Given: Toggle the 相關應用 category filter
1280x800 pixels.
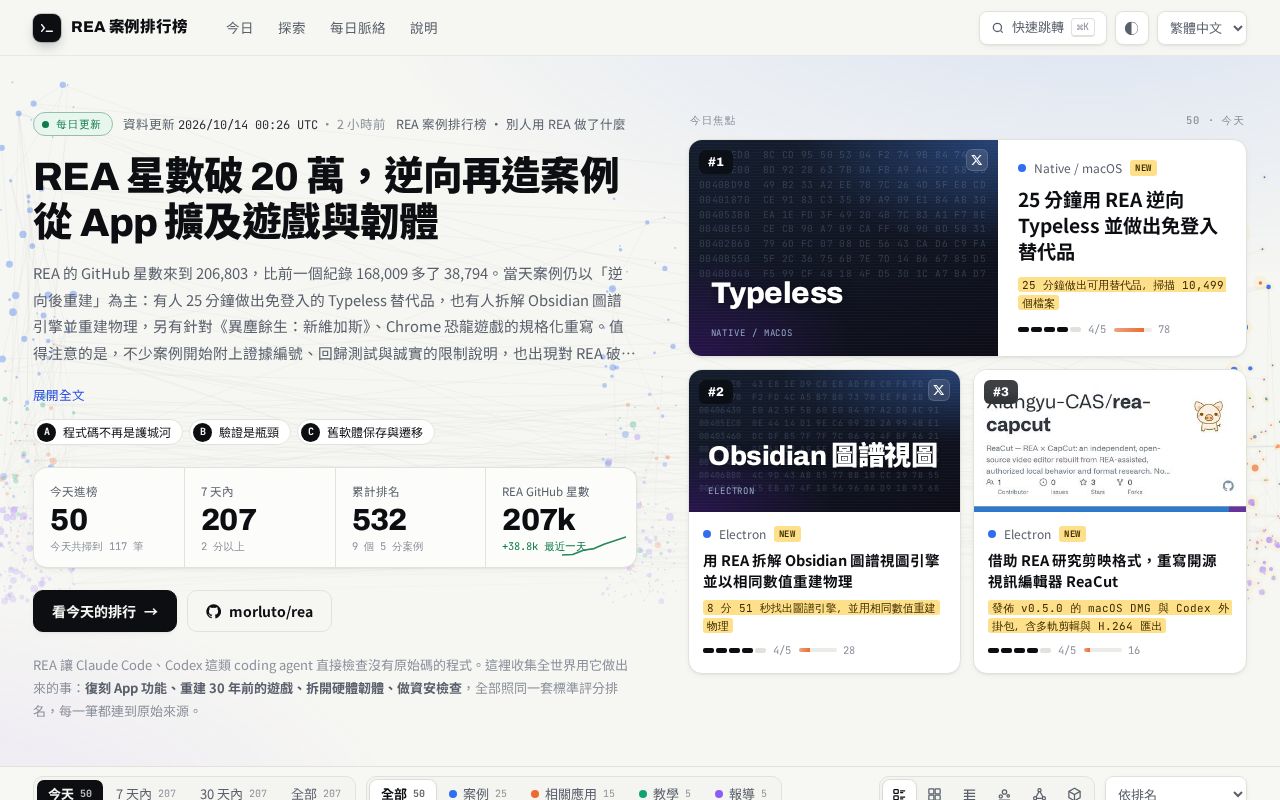Looking at the screenshot, I should point(573,793).
